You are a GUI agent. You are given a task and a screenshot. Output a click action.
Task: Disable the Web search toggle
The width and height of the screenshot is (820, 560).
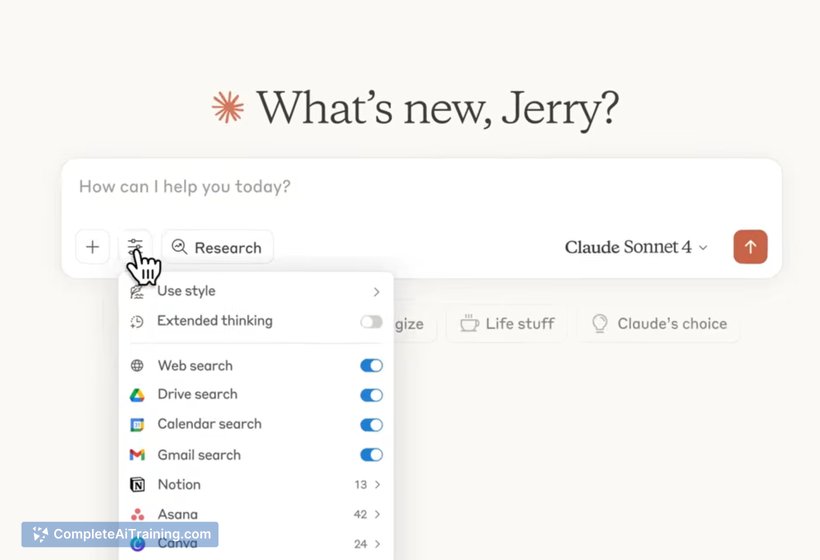[371, 365]
